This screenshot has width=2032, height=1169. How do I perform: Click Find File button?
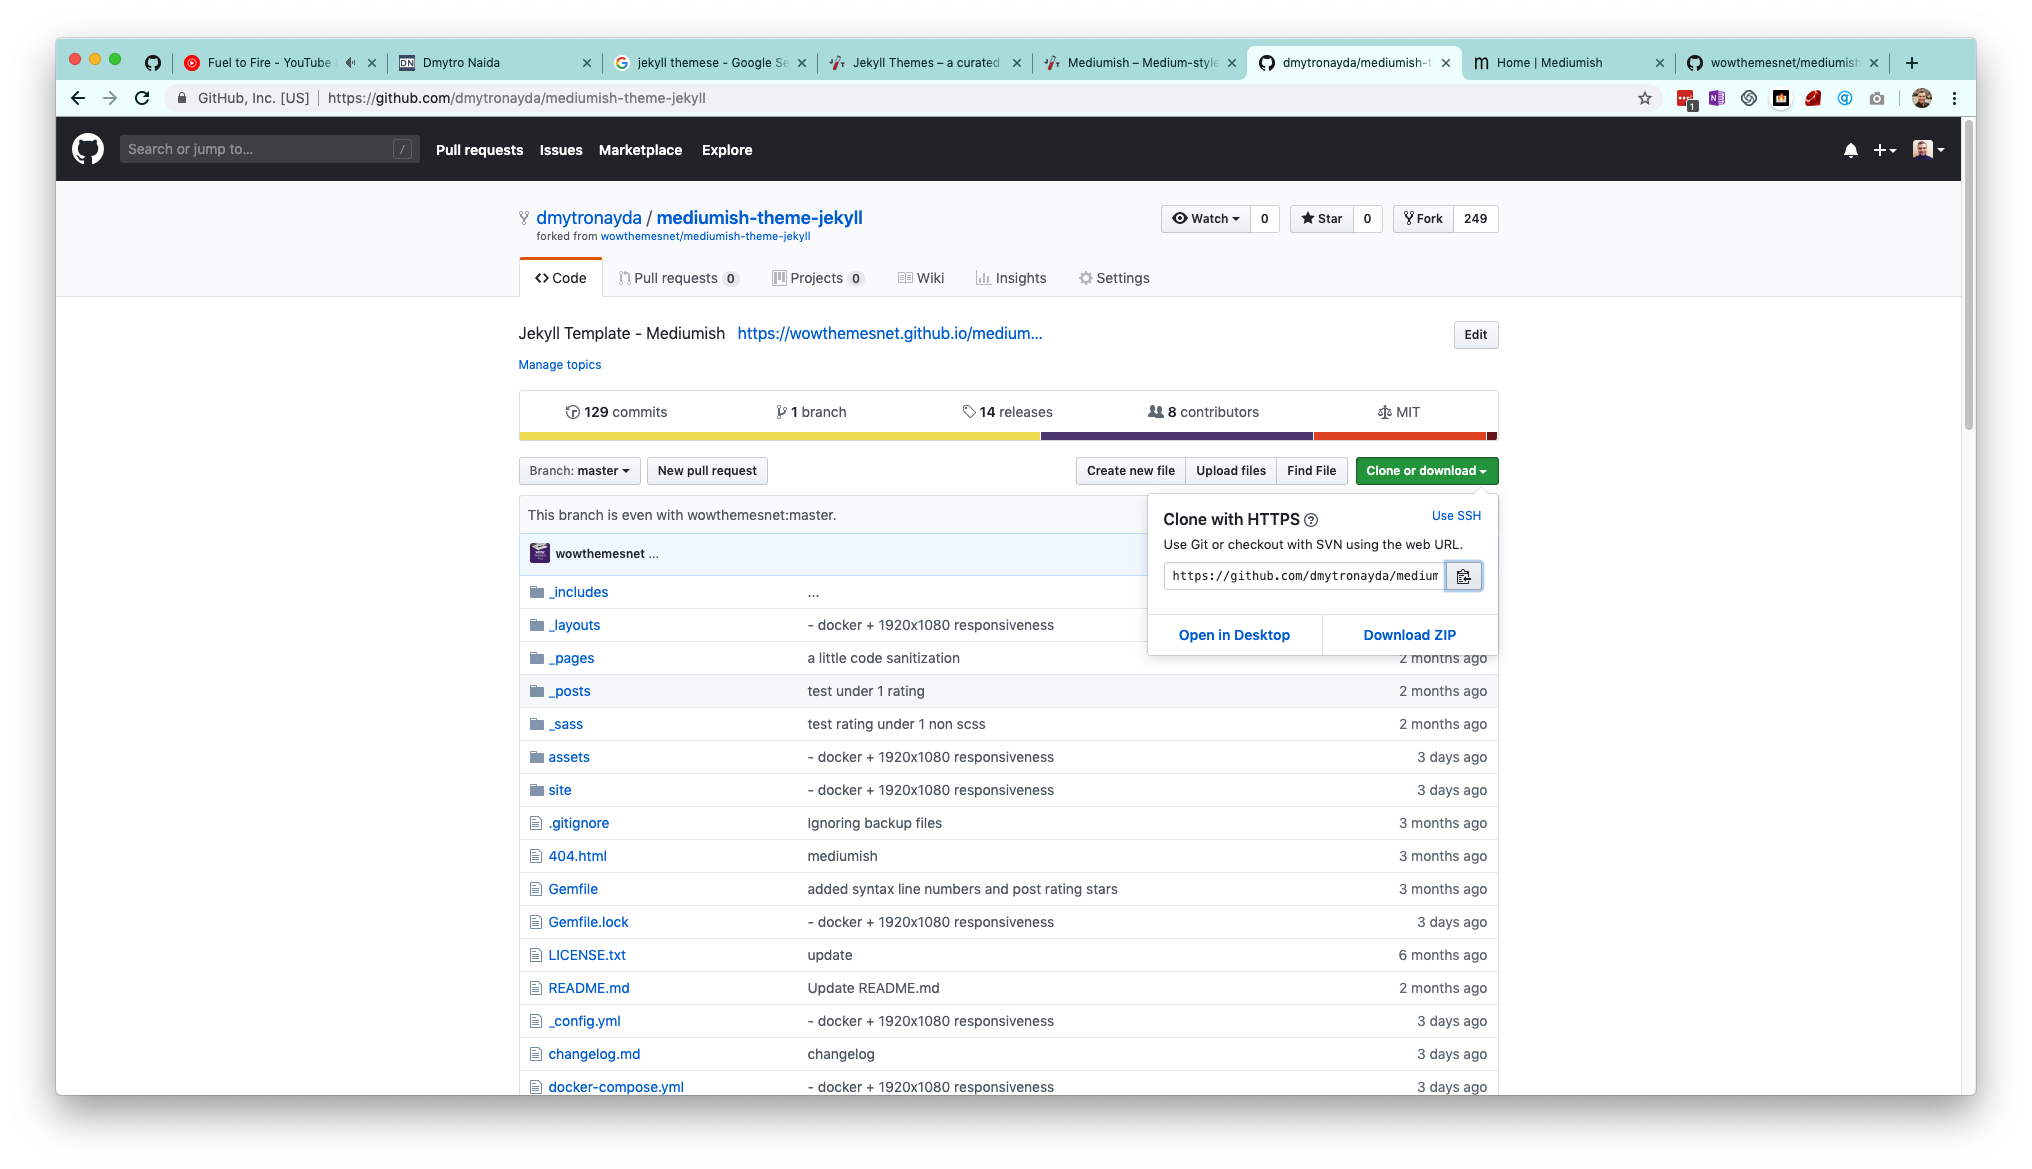1312,471
